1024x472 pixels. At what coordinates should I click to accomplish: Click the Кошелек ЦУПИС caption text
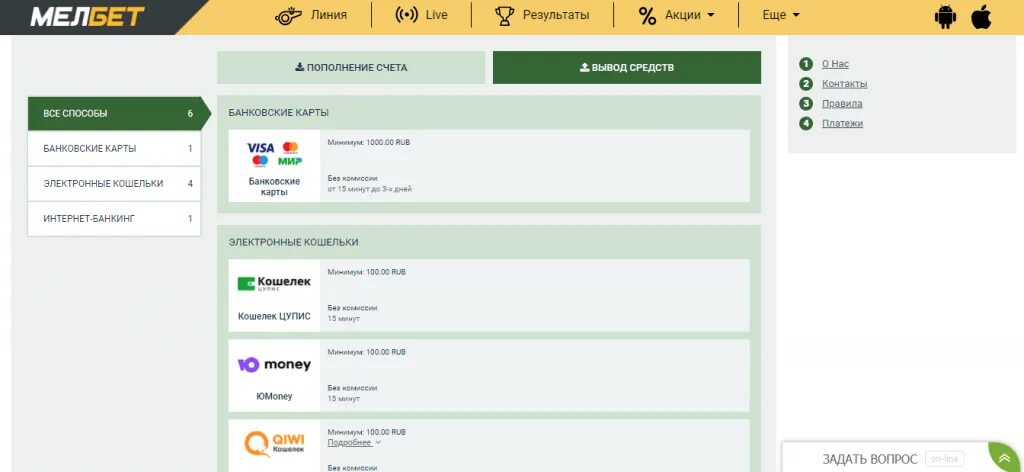coord(274,316)
